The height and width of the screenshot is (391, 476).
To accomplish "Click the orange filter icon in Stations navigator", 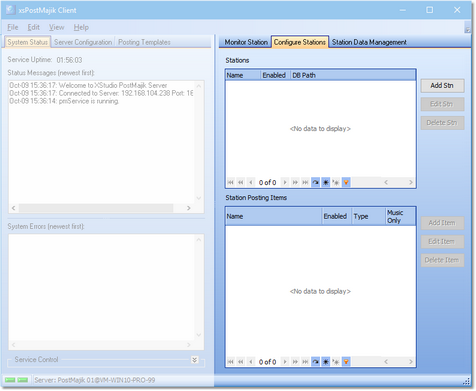I will point(346,182).
